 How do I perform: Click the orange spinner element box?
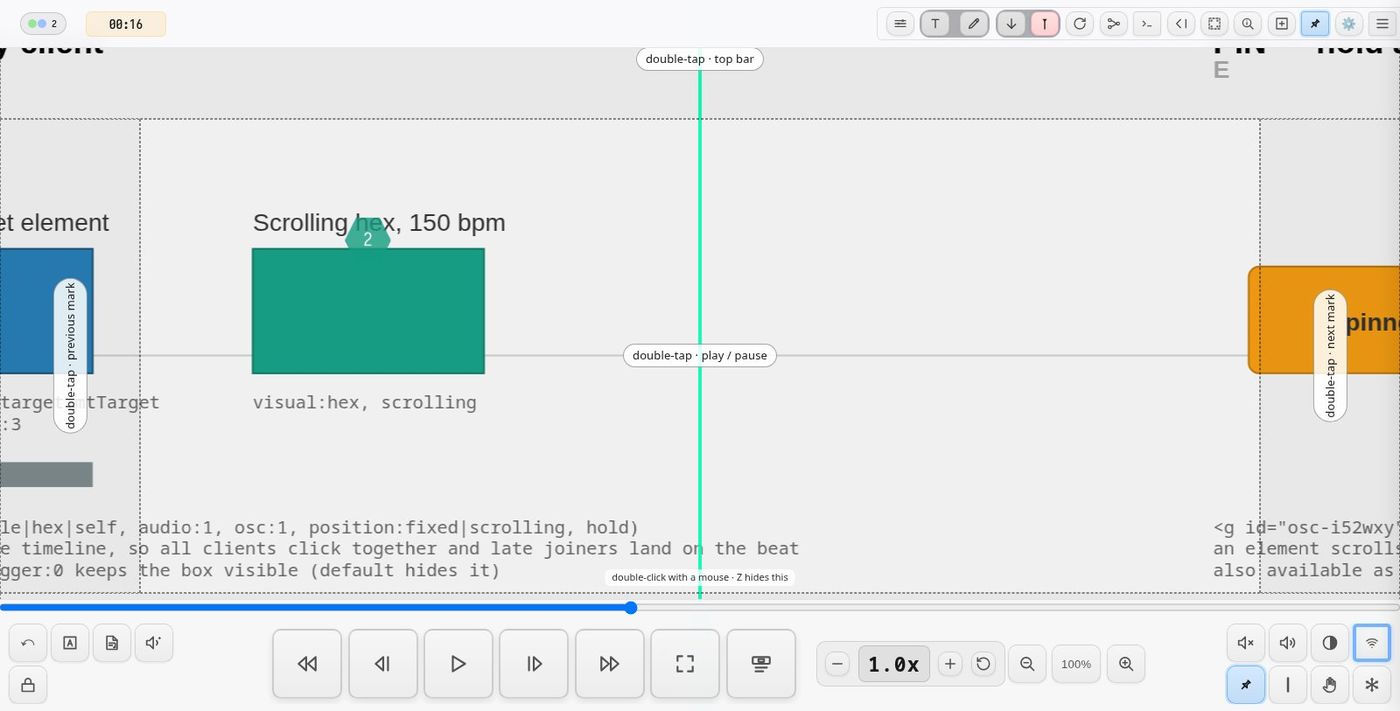[x=1324, y=320]
